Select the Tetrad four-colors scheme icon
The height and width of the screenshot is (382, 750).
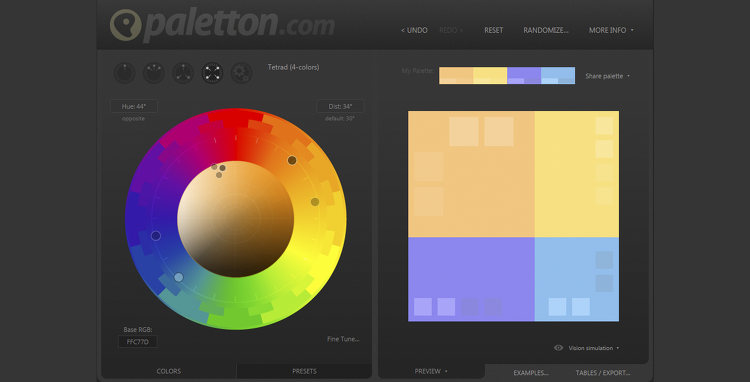[212, 73]
